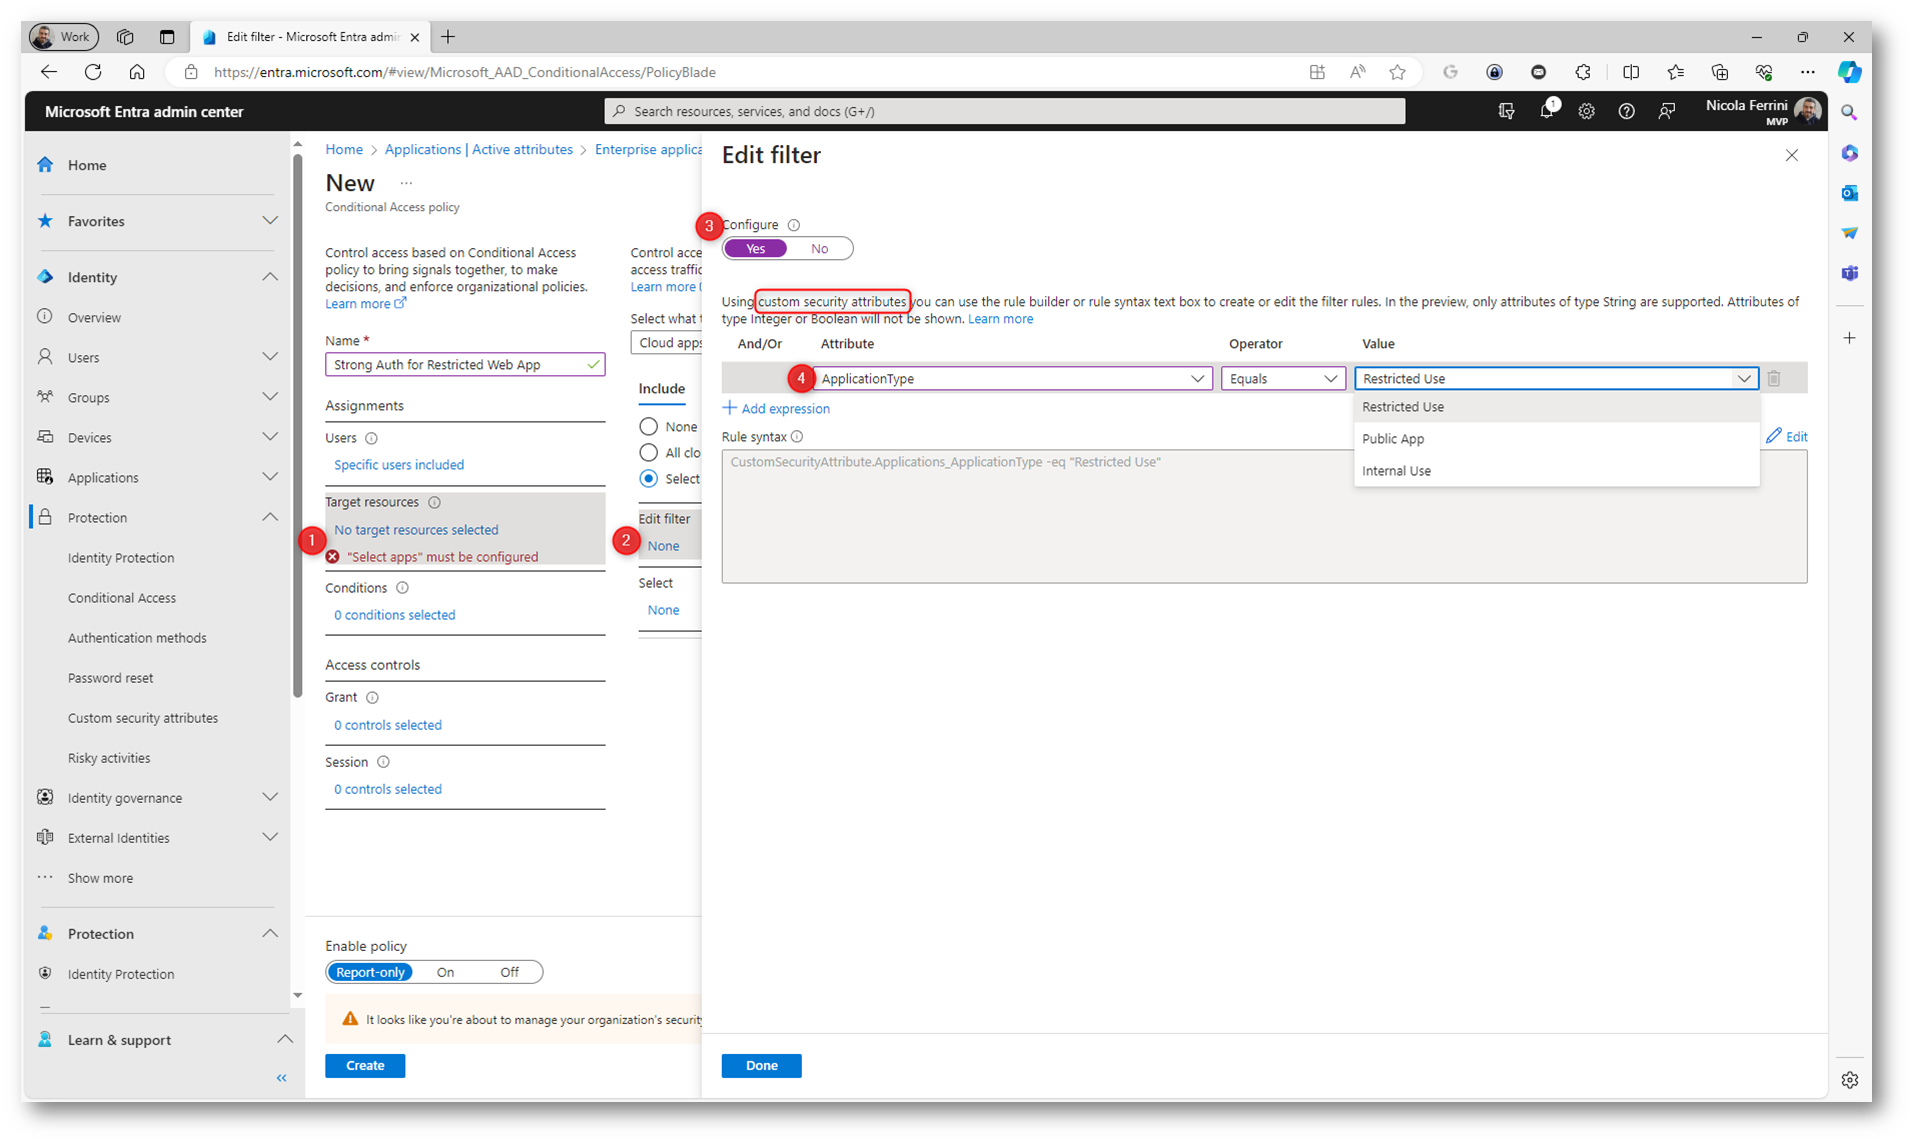Click the browser Home icon
This screenshot has height=1144, width=1914.
point(137,72)
